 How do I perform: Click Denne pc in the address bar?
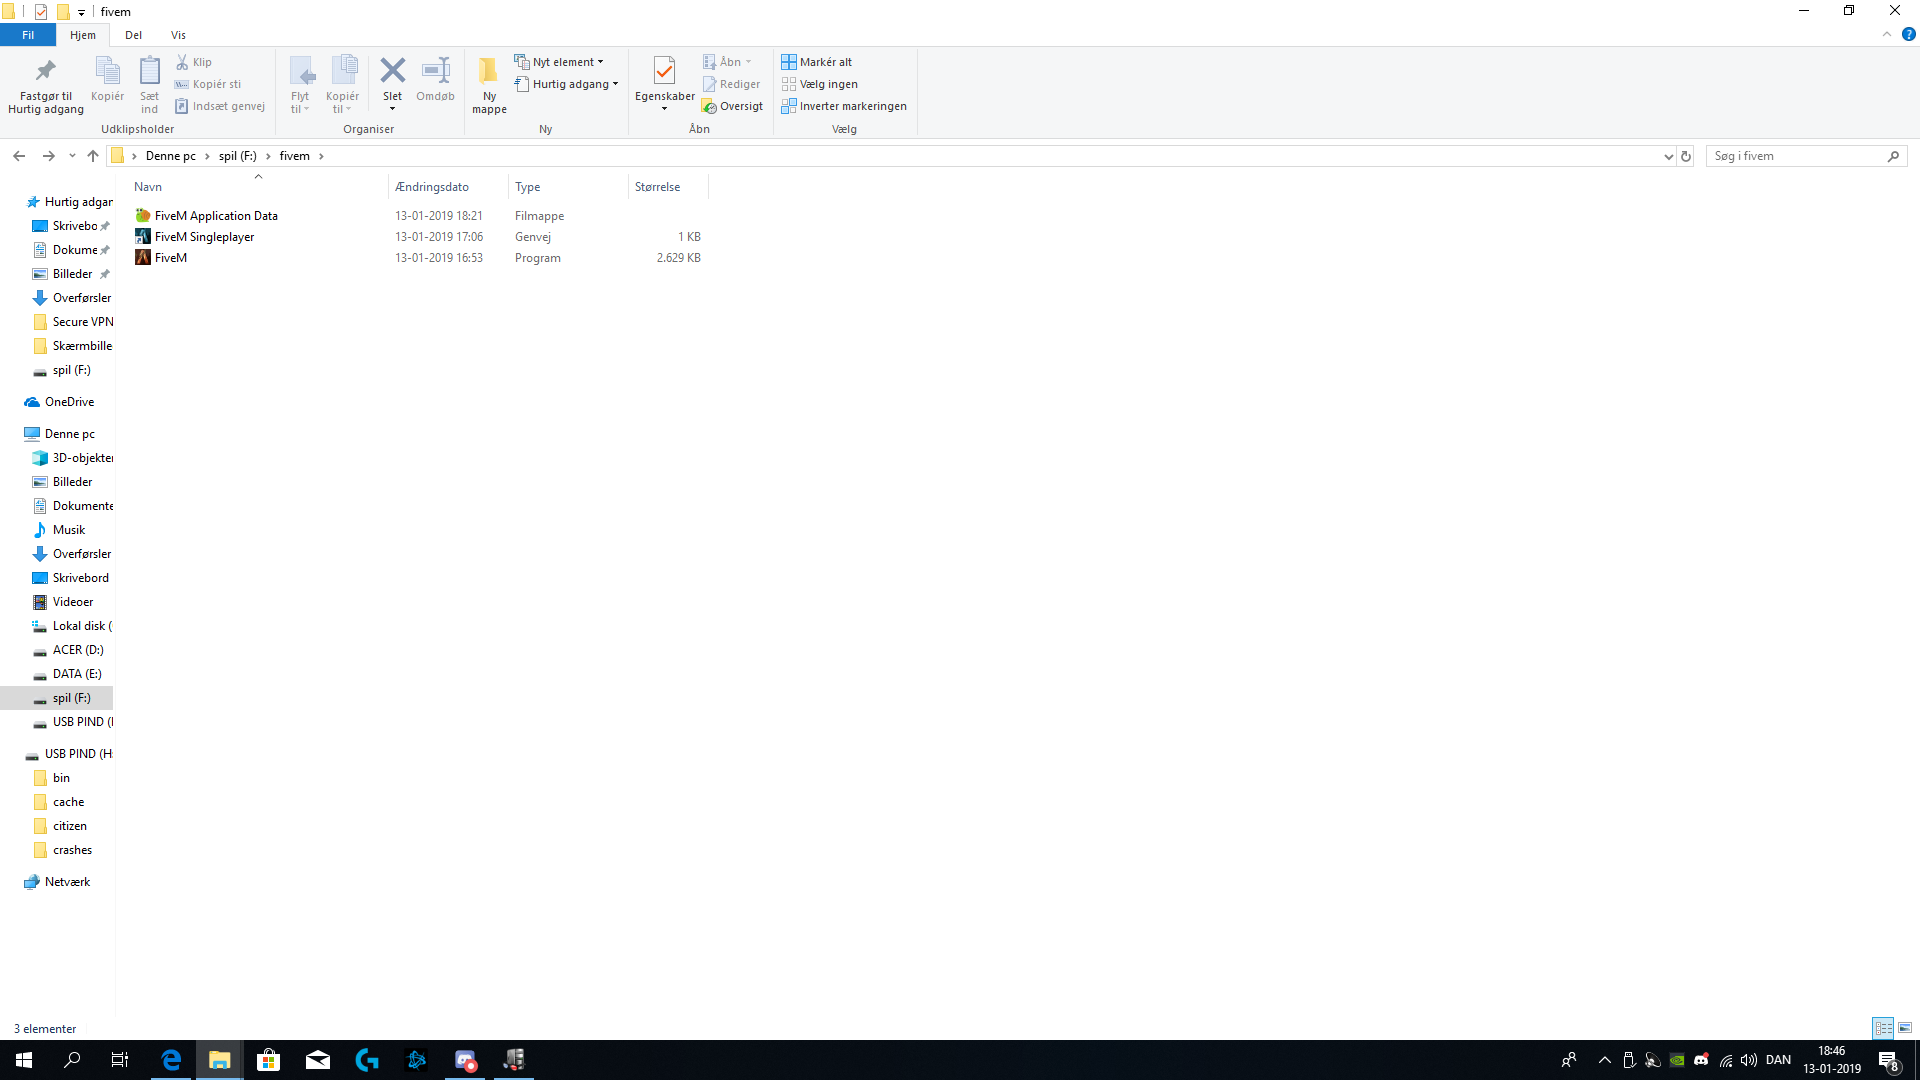[171, 156]
